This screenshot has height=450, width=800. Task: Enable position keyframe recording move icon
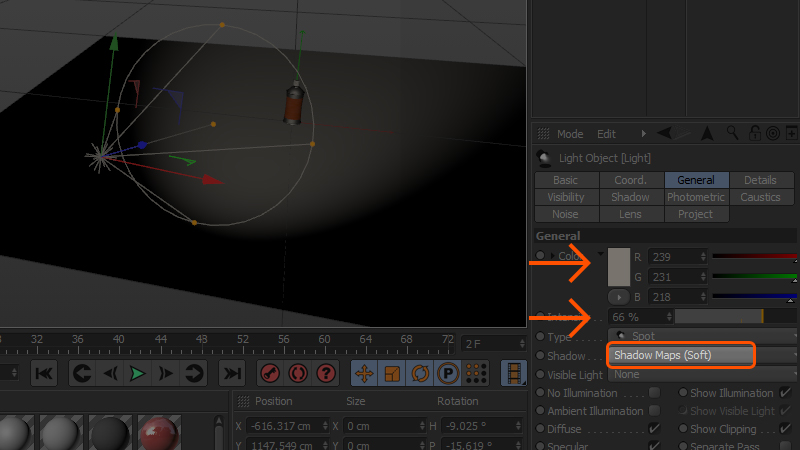coord(364,373)
